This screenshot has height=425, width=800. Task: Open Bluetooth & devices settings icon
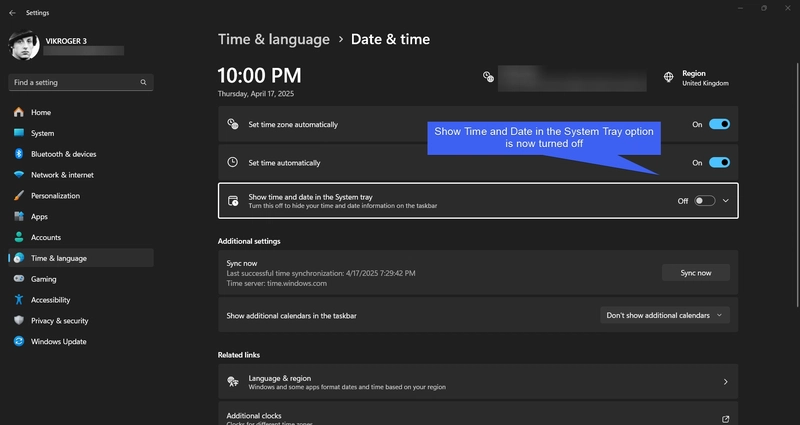click(19, 154)
